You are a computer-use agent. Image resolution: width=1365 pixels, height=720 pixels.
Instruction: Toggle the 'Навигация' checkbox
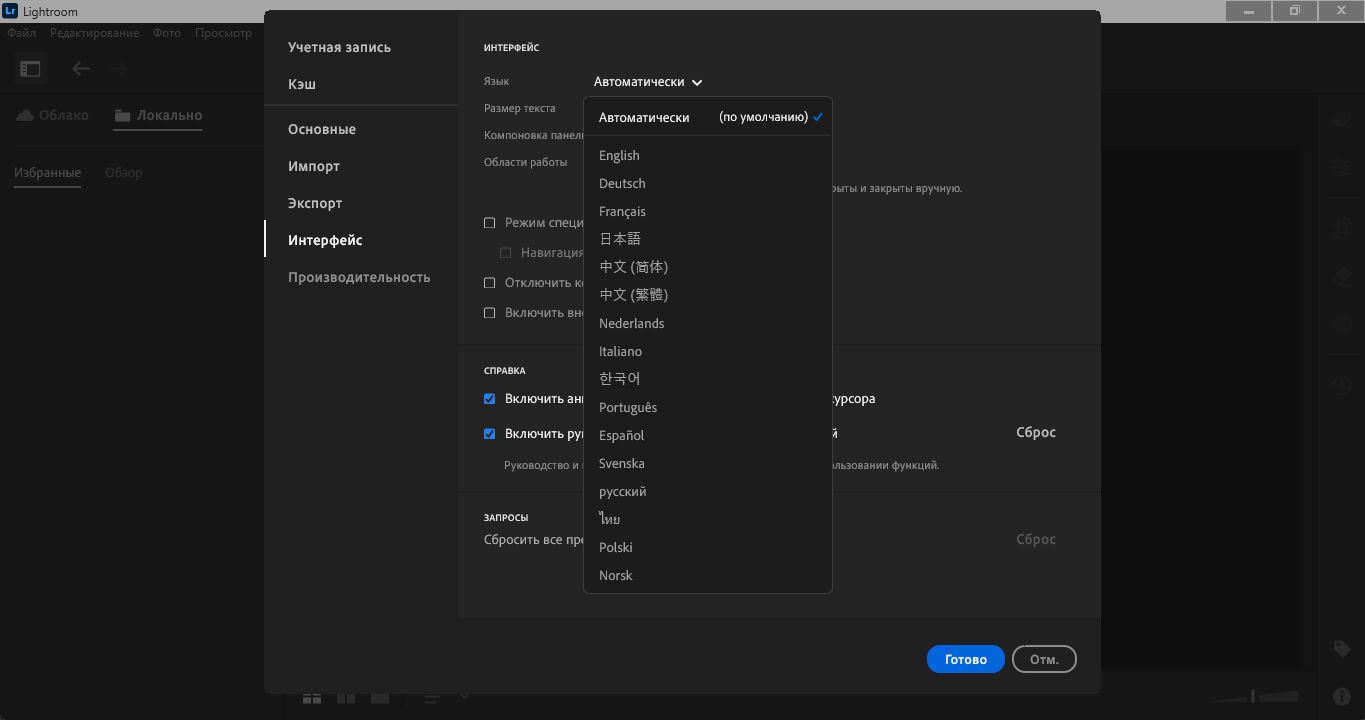point(506,253)
